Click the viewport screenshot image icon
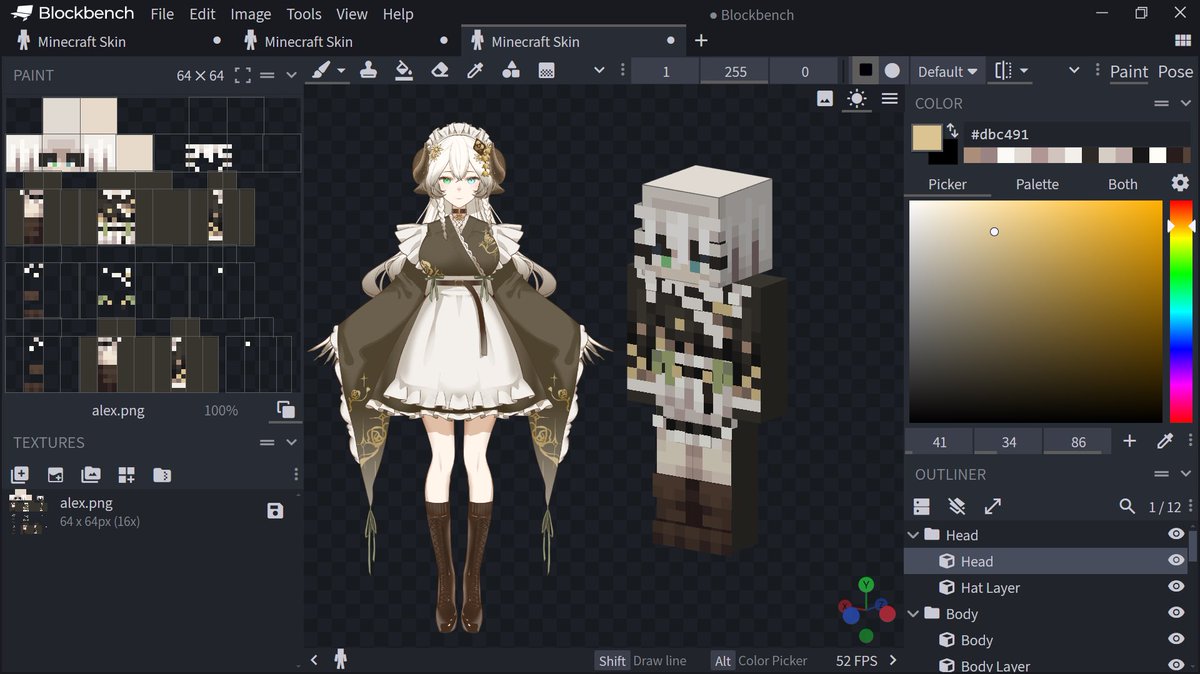The height and width of the screenshot is (674, 1200). [825, 98]
